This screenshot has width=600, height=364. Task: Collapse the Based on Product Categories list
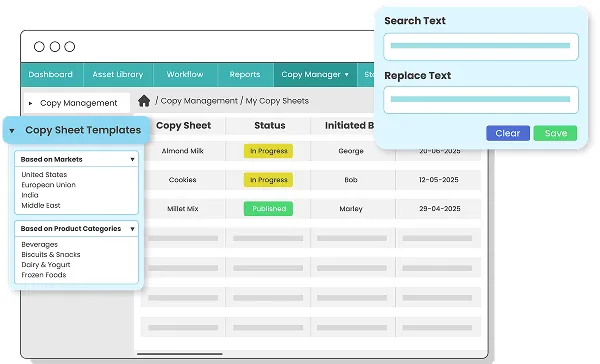[77, 229]
